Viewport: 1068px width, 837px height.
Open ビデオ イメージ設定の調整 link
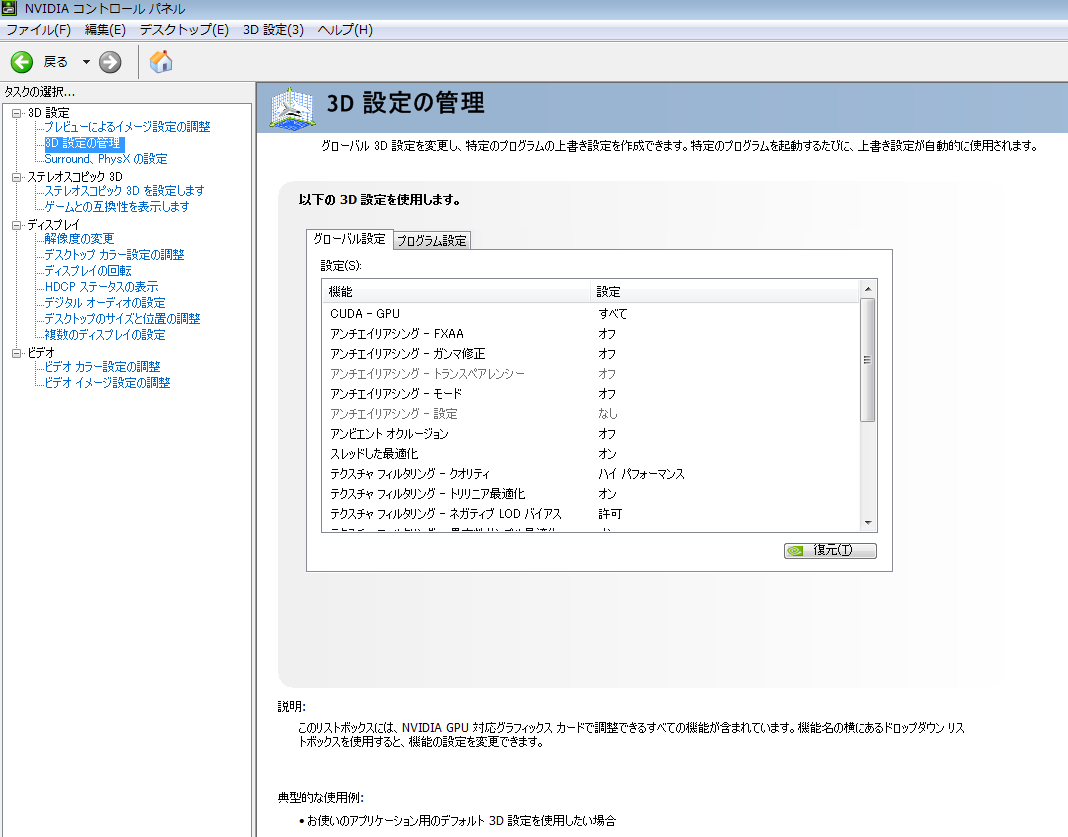(x=108, y=383)
